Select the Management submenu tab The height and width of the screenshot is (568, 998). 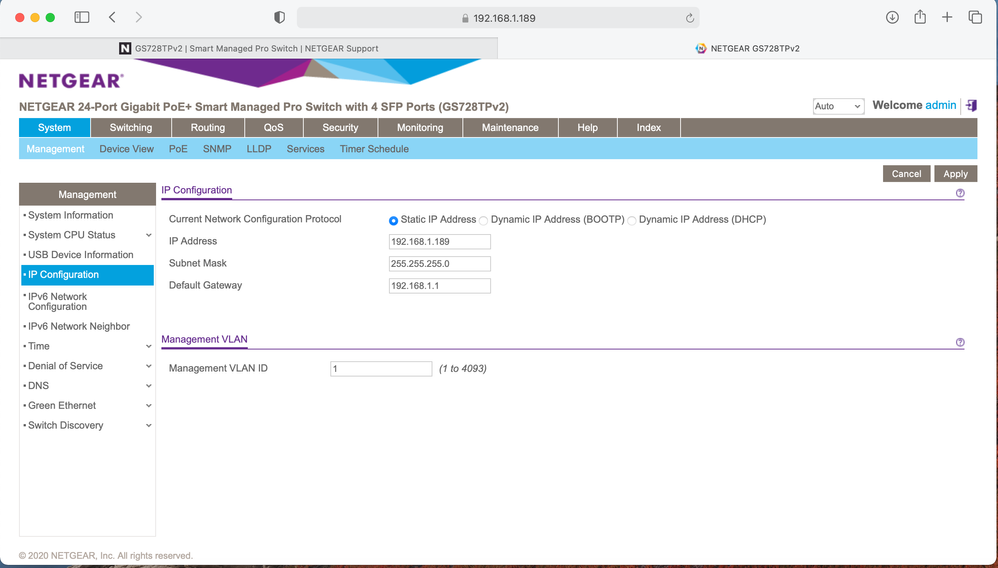tap(55, 148)
